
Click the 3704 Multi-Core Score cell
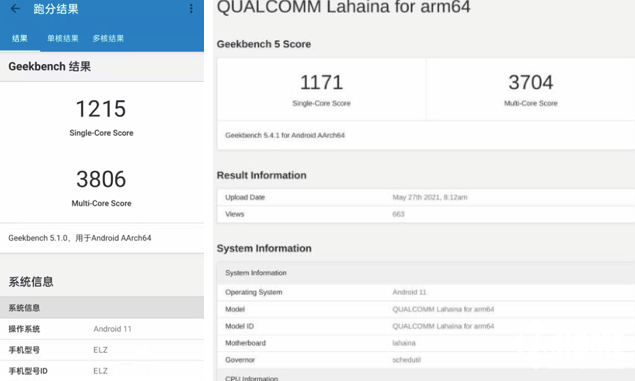[531, 89]
